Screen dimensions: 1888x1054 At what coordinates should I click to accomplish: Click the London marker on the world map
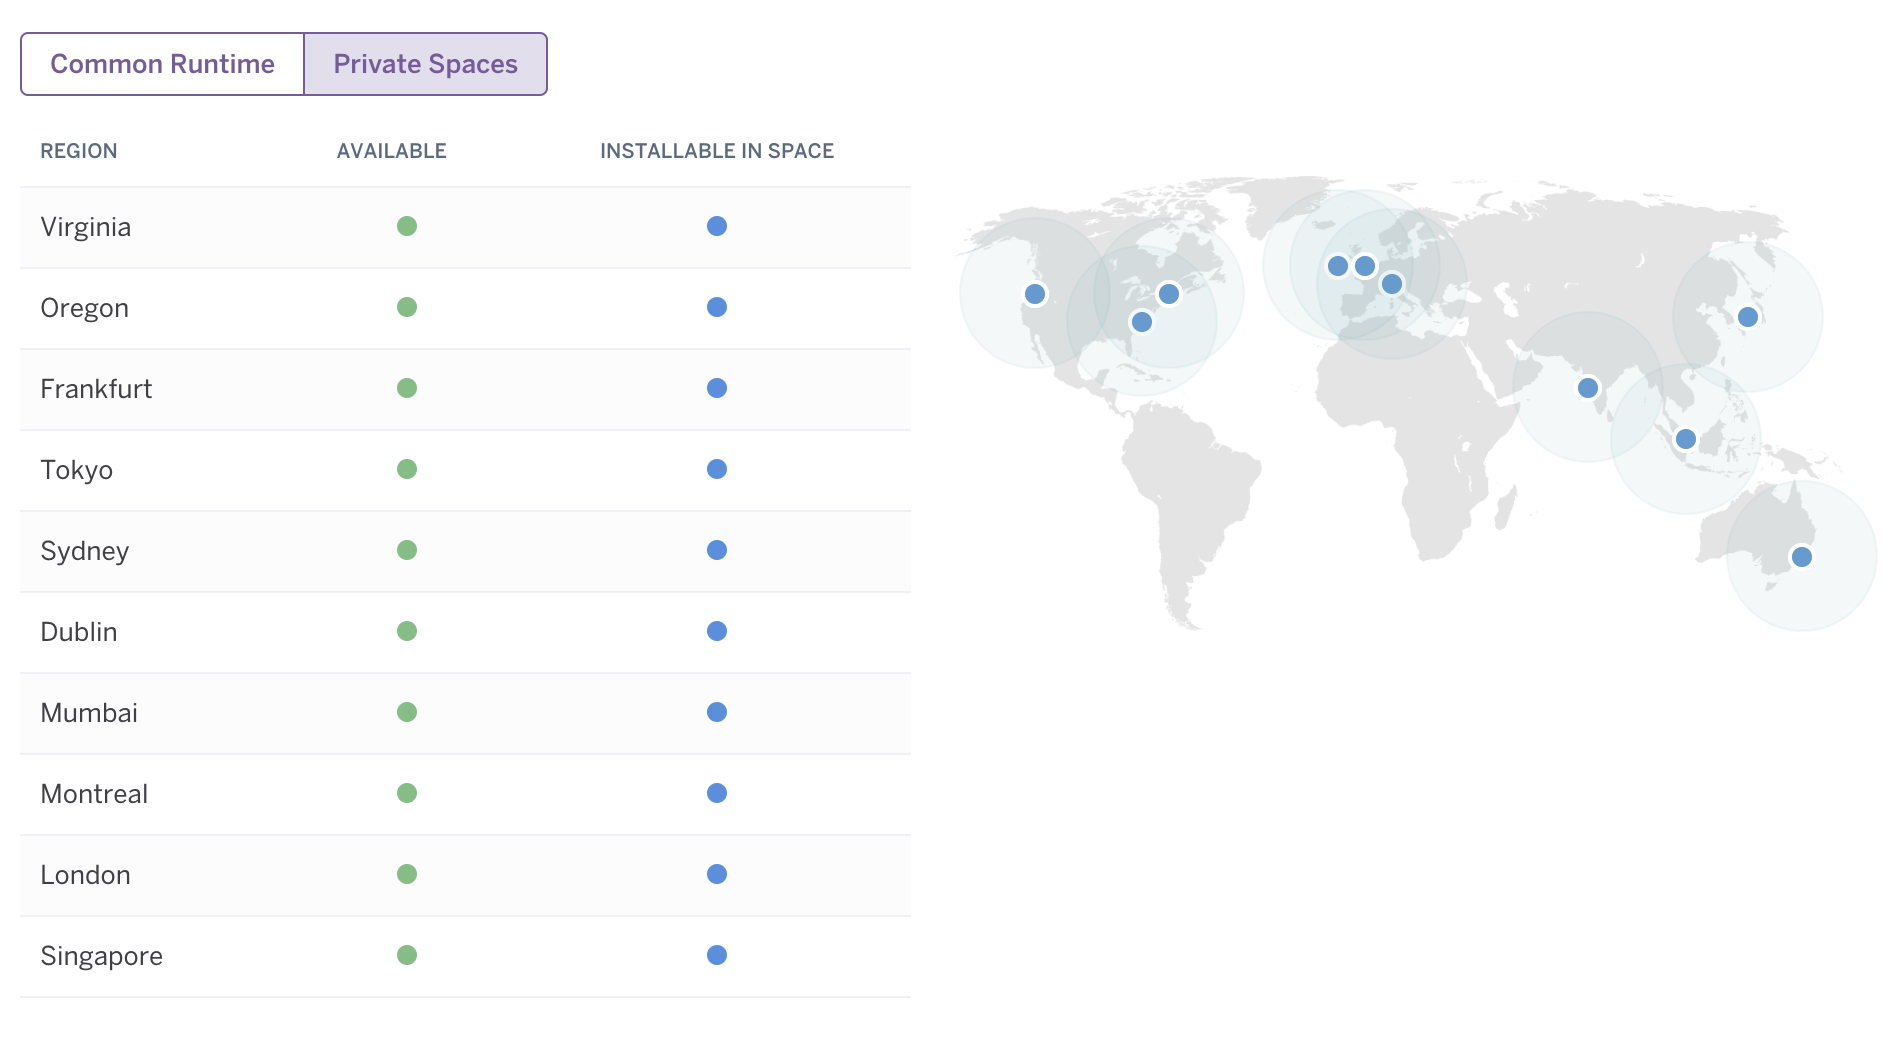(1365, 266)
